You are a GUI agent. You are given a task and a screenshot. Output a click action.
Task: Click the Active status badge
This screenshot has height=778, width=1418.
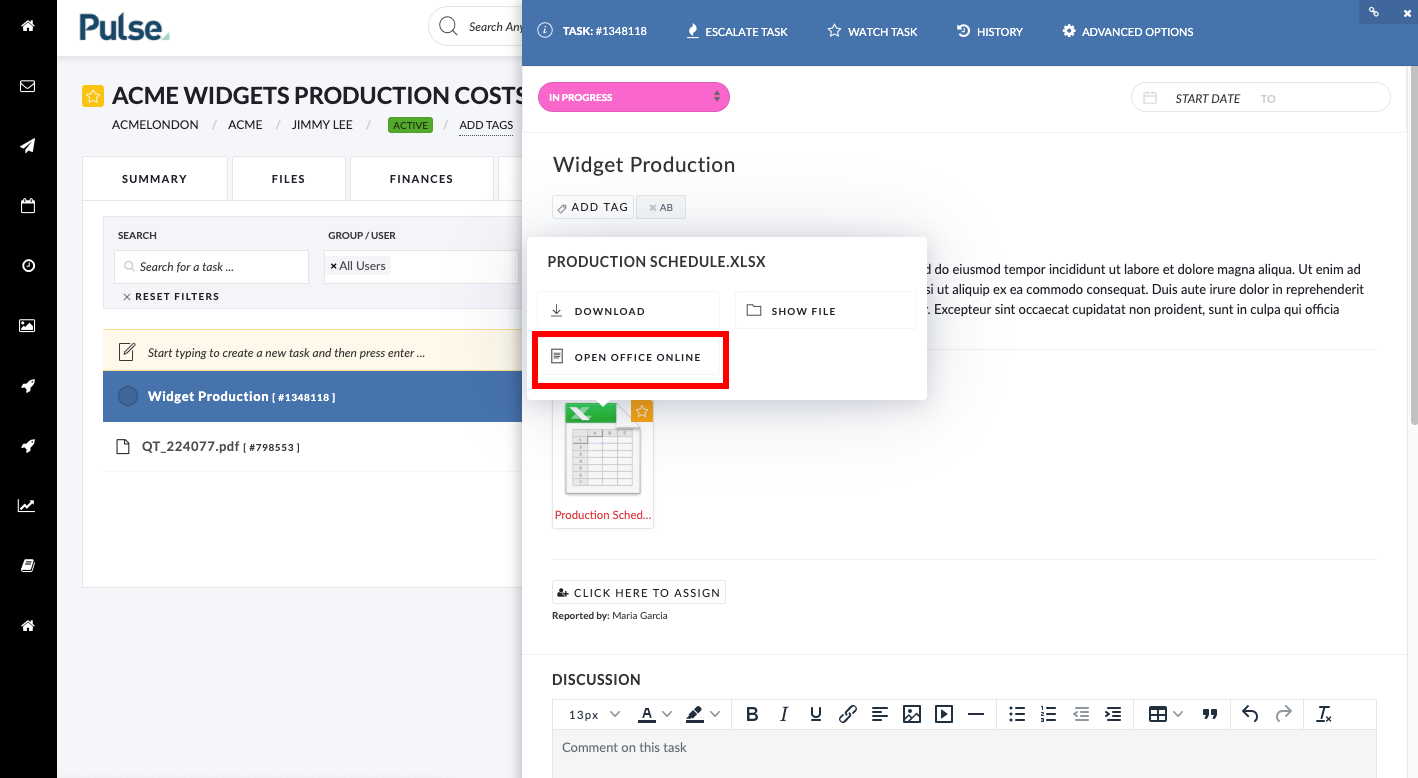tap(410, 125)
